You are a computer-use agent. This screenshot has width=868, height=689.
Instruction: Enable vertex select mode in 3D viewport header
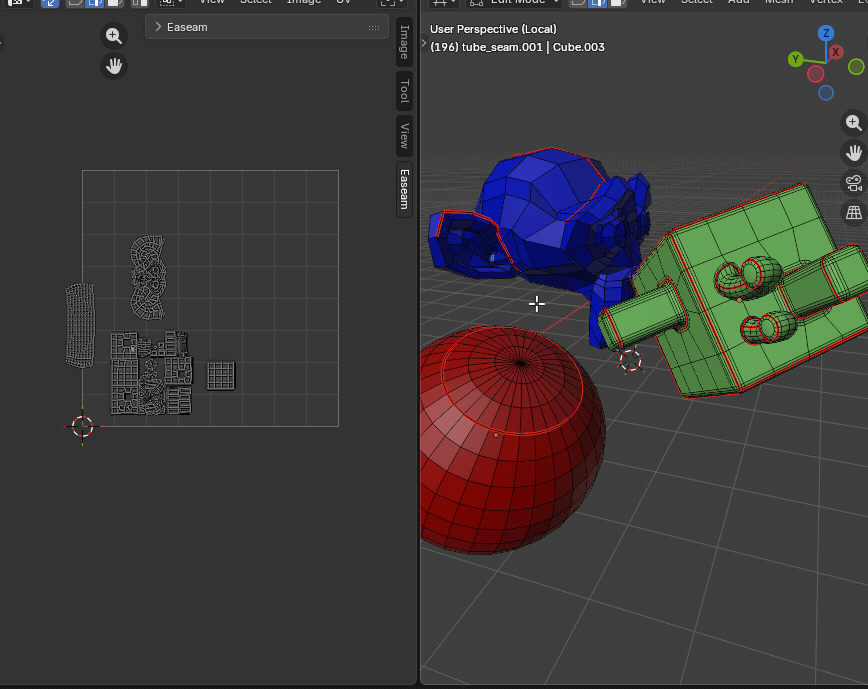click(x=578, y=3)
